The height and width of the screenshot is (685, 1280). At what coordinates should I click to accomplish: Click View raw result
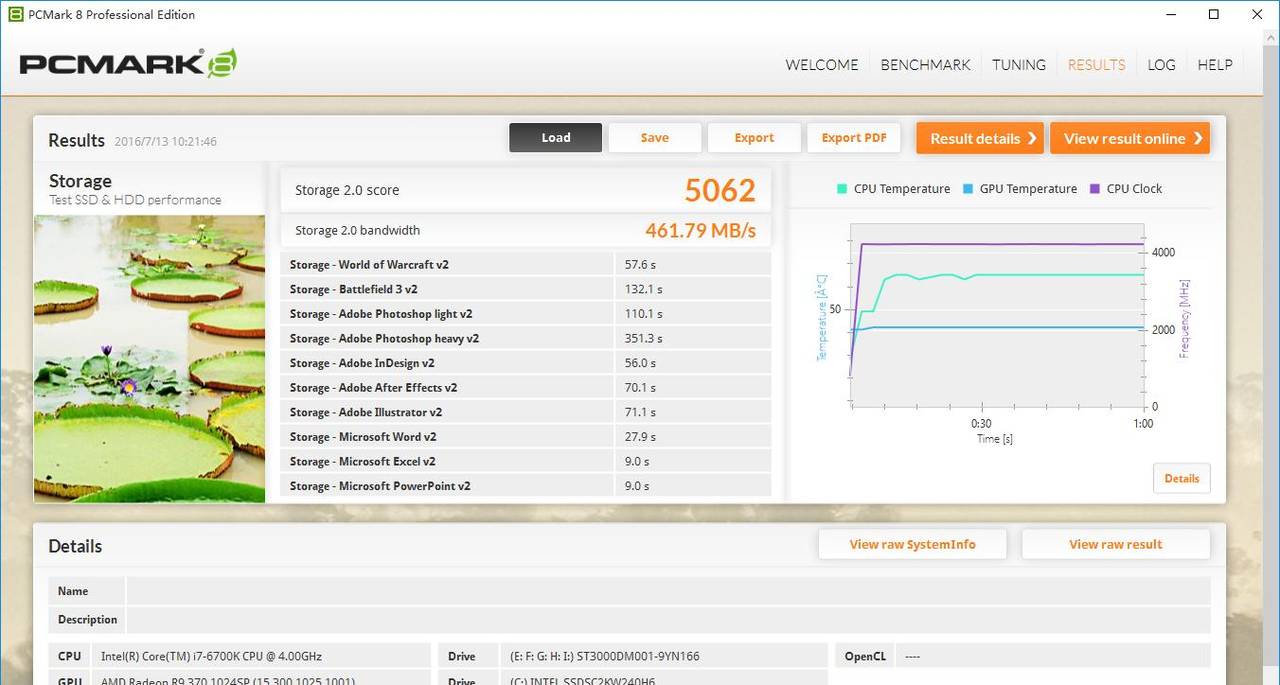(1115, 545)
